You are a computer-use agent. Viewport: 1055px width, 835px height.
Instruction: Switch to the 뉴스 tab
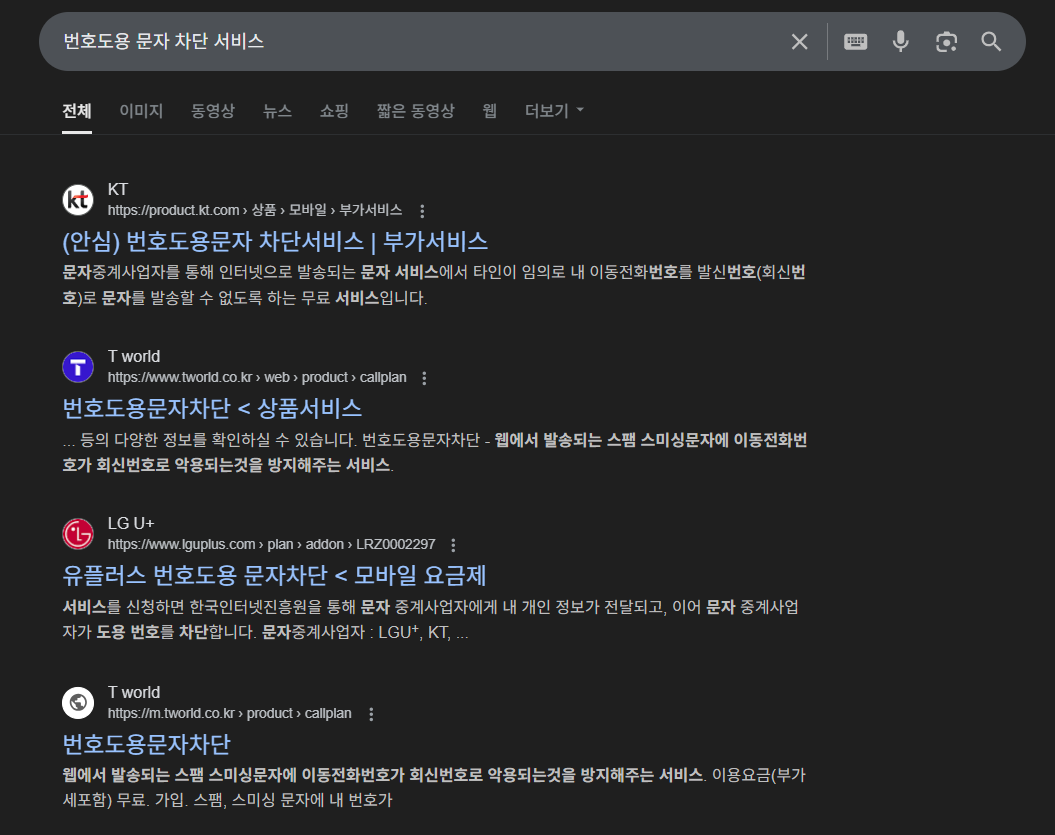(x=277, y=111)
